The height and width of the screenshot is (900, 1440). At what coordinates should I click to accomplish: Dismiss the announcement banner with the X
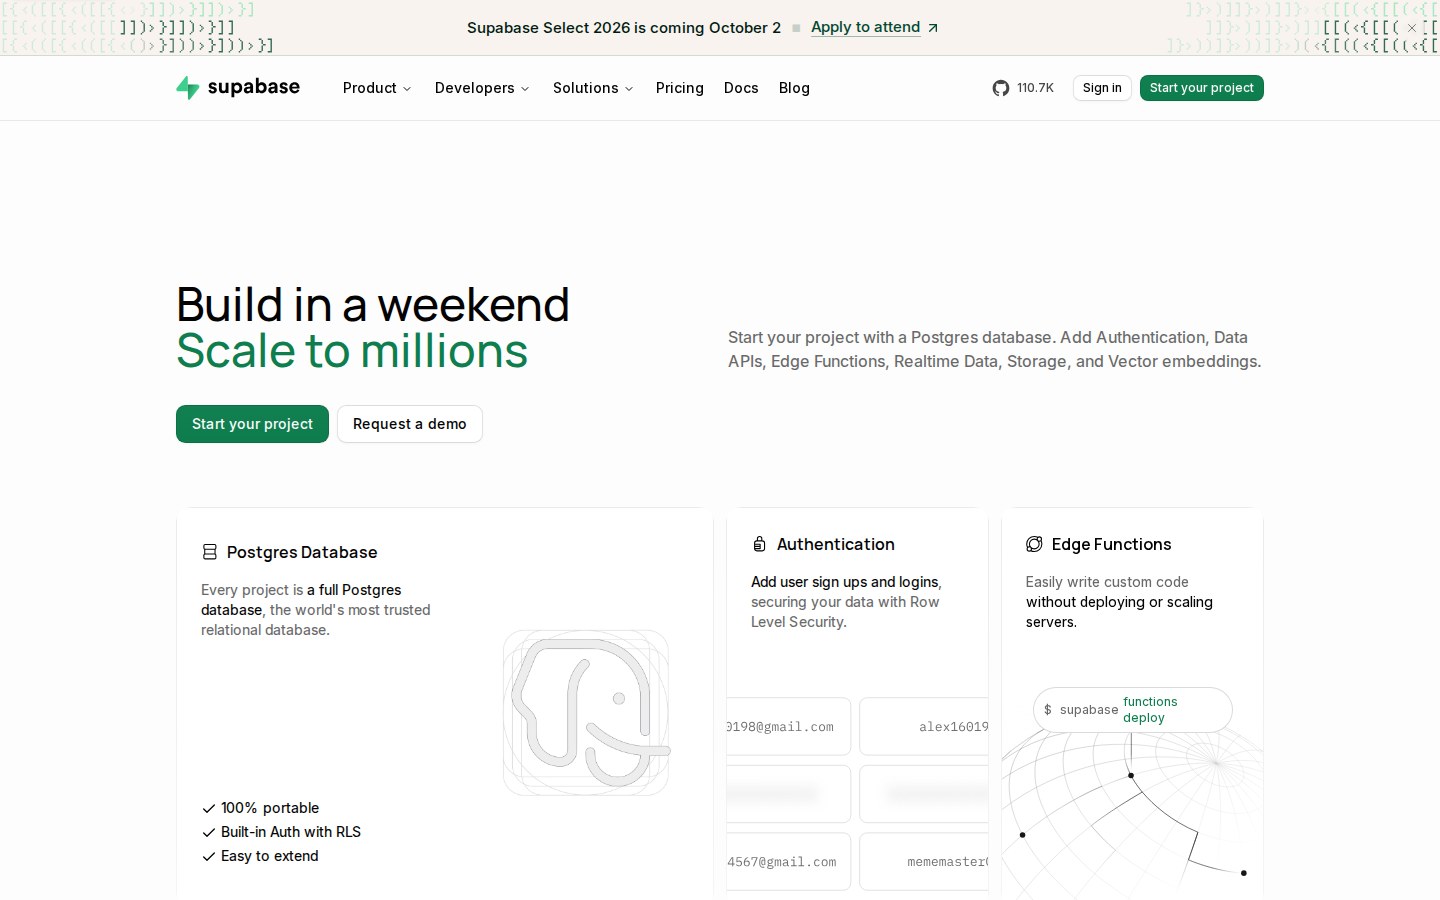(1412, 28)
